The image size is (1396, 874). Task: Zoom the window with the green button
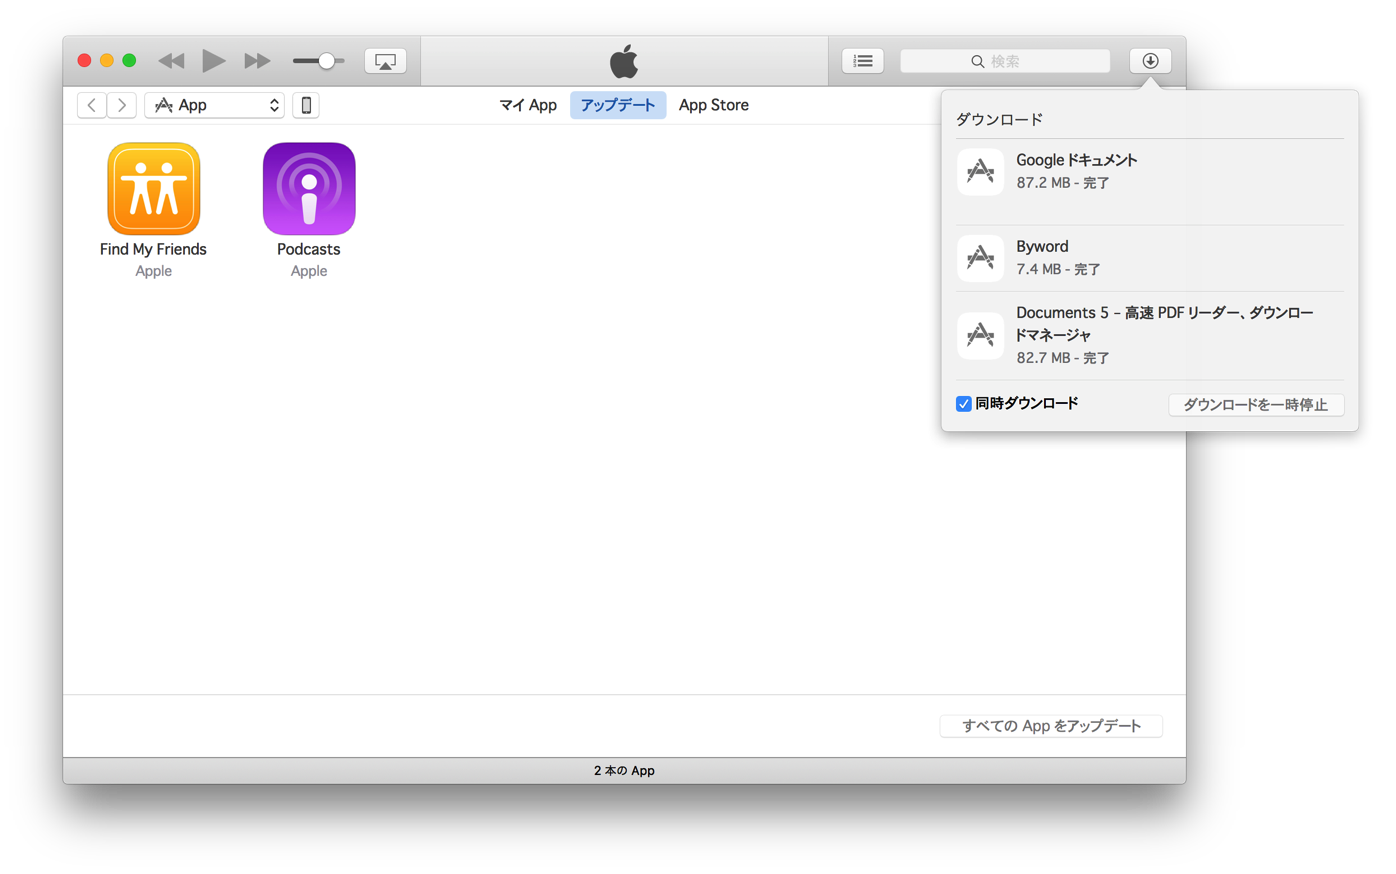click(x=129, y=61)
